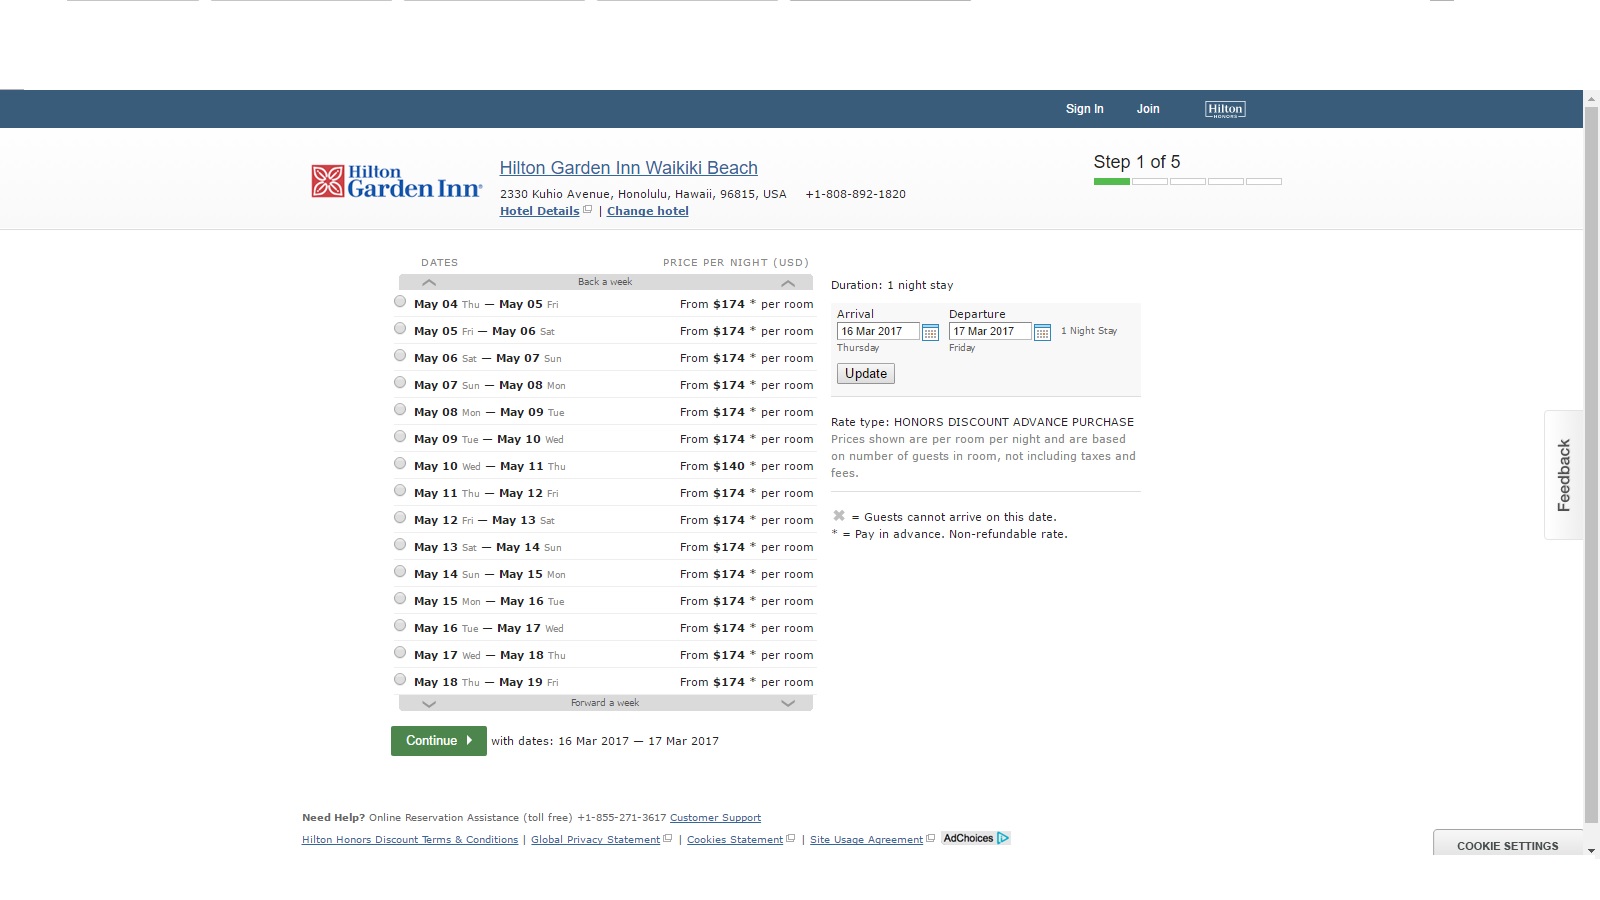The width and height of the screenshot is (1600, 900).
Task: Click the Update button
Action: coord(866,374)
